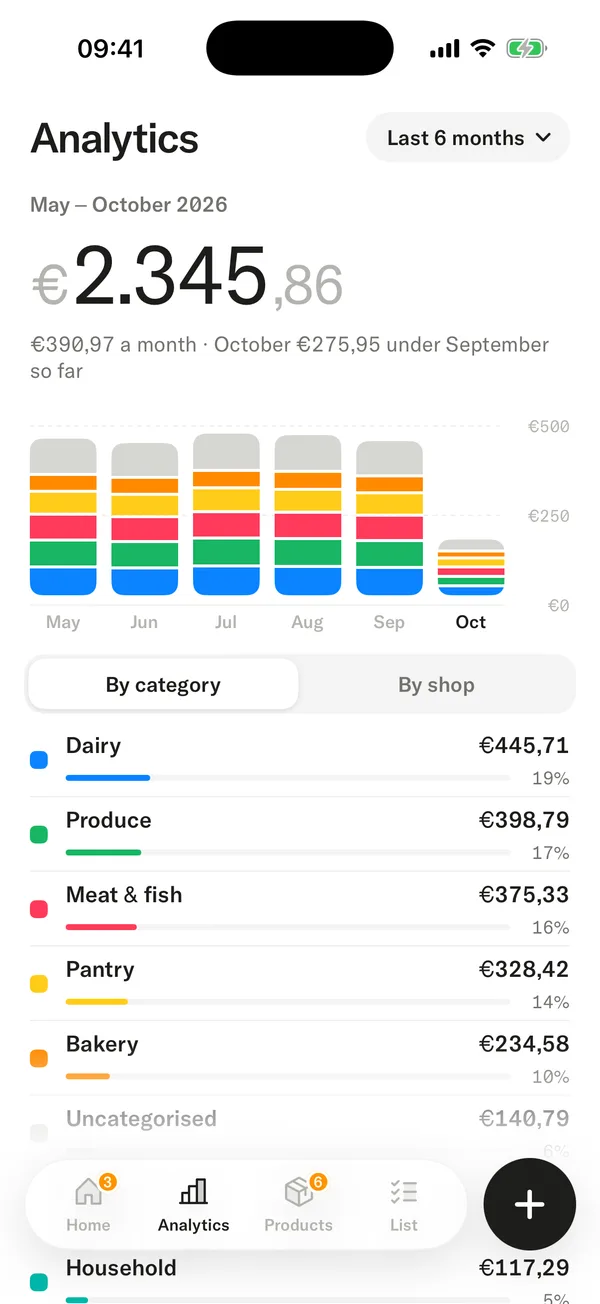Expand the Meat & fish category row
This screenshot has height=1304, width=600.
[300, 909]
